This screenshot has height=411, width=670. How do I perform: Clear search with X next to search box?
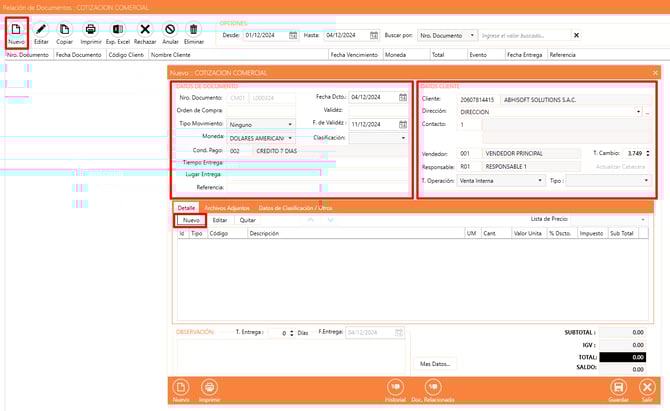(576, 35)
